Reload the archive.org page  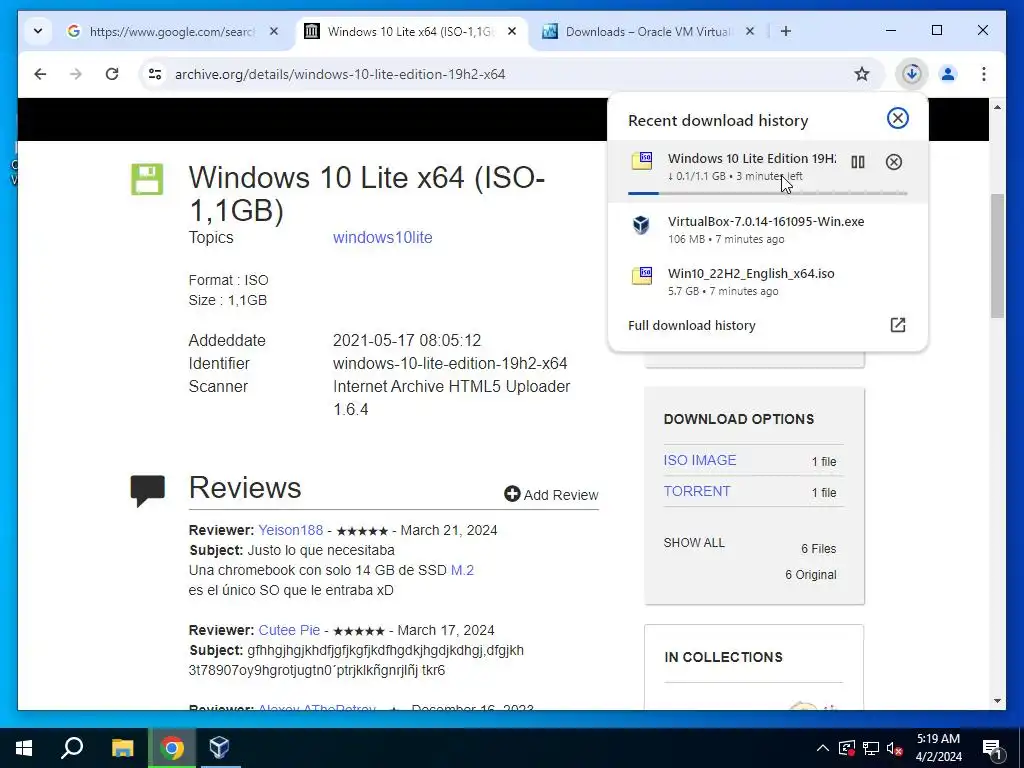point(112,74)
